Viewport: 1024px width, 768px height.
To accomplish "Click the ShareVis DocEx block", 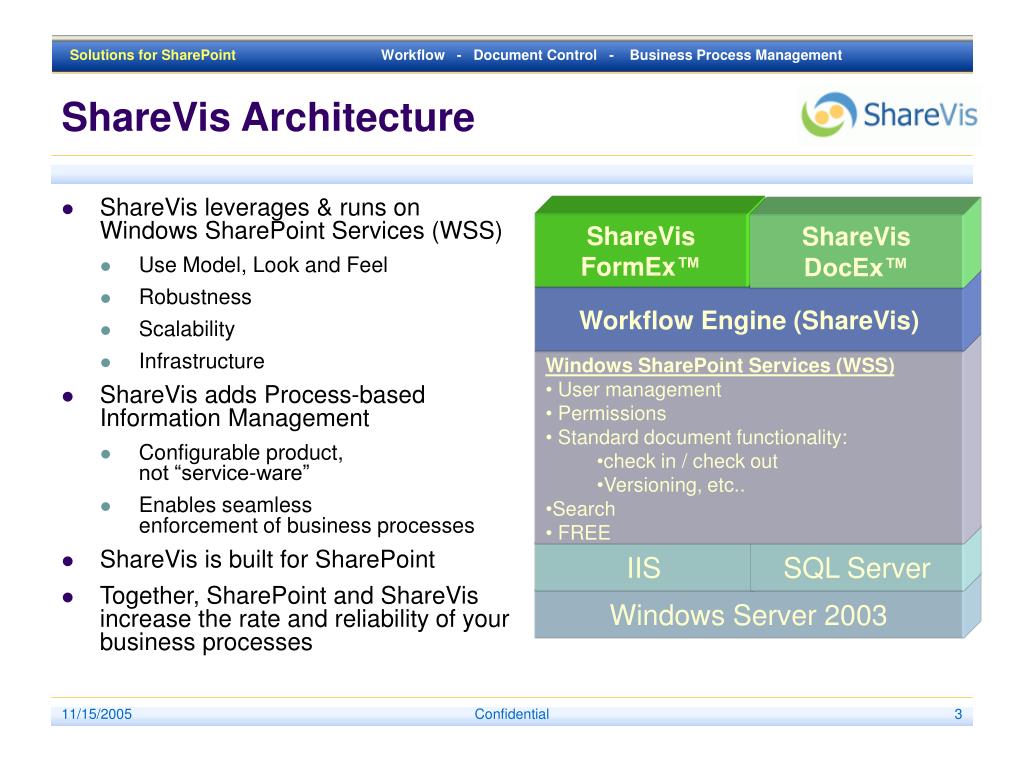I will [856, 251].
